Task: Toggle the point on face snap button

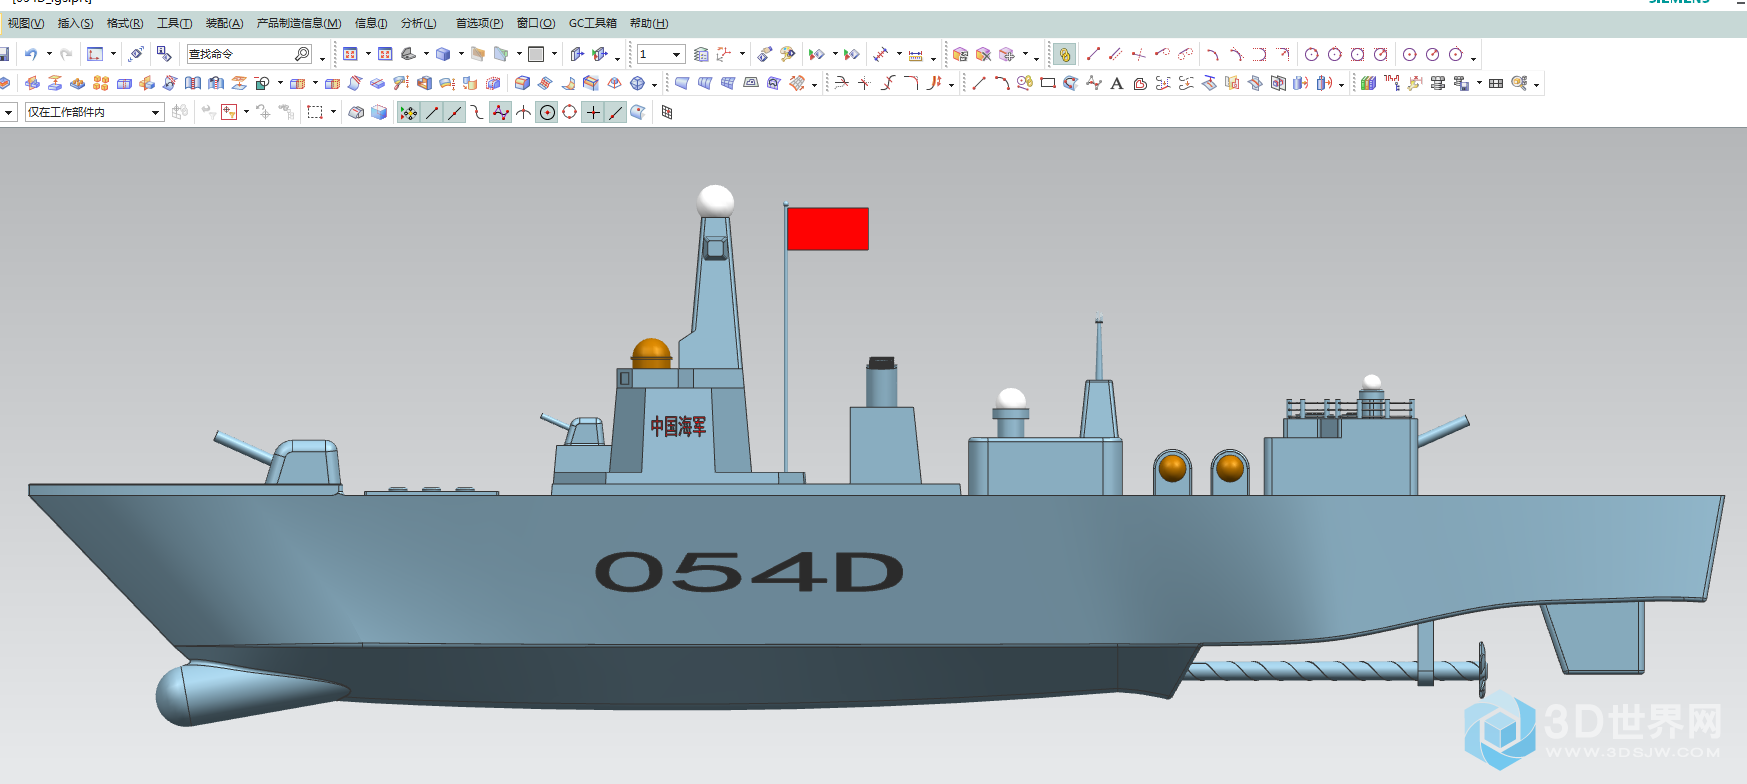Action: click(x=638, y=112)
